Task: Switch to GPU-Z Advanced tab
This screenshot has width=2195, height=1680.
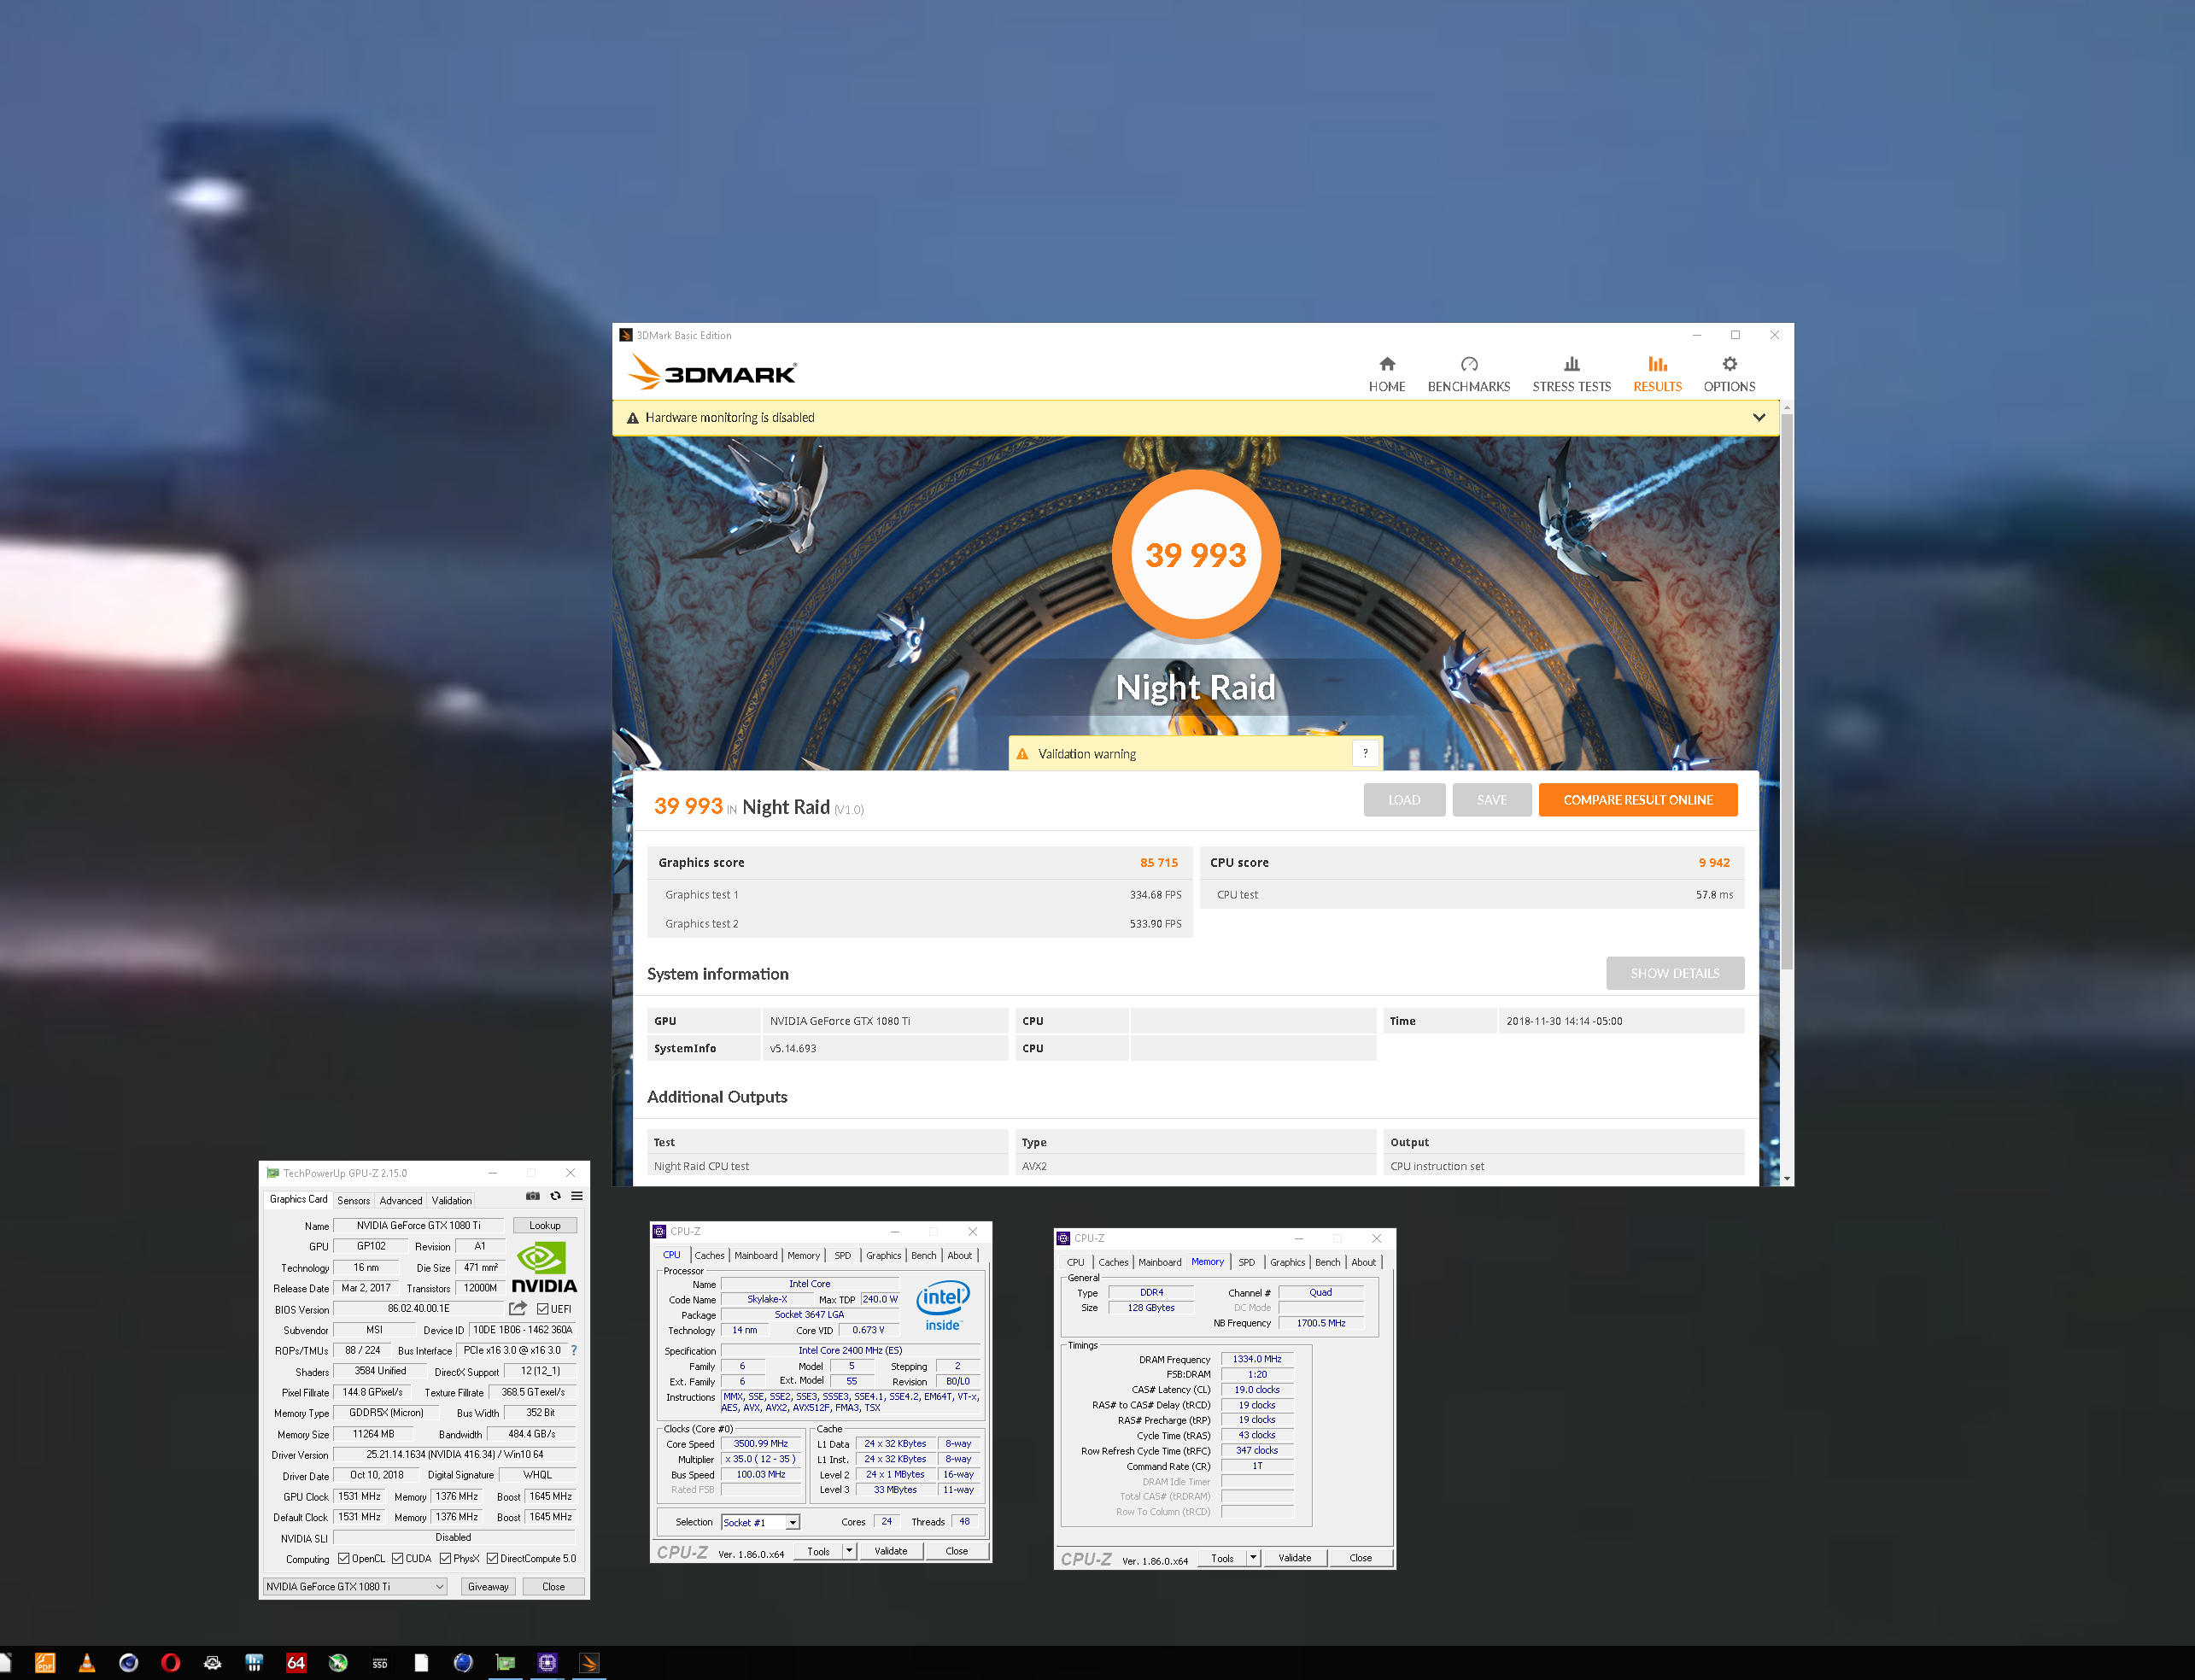Action: [x=400, y=1200]
